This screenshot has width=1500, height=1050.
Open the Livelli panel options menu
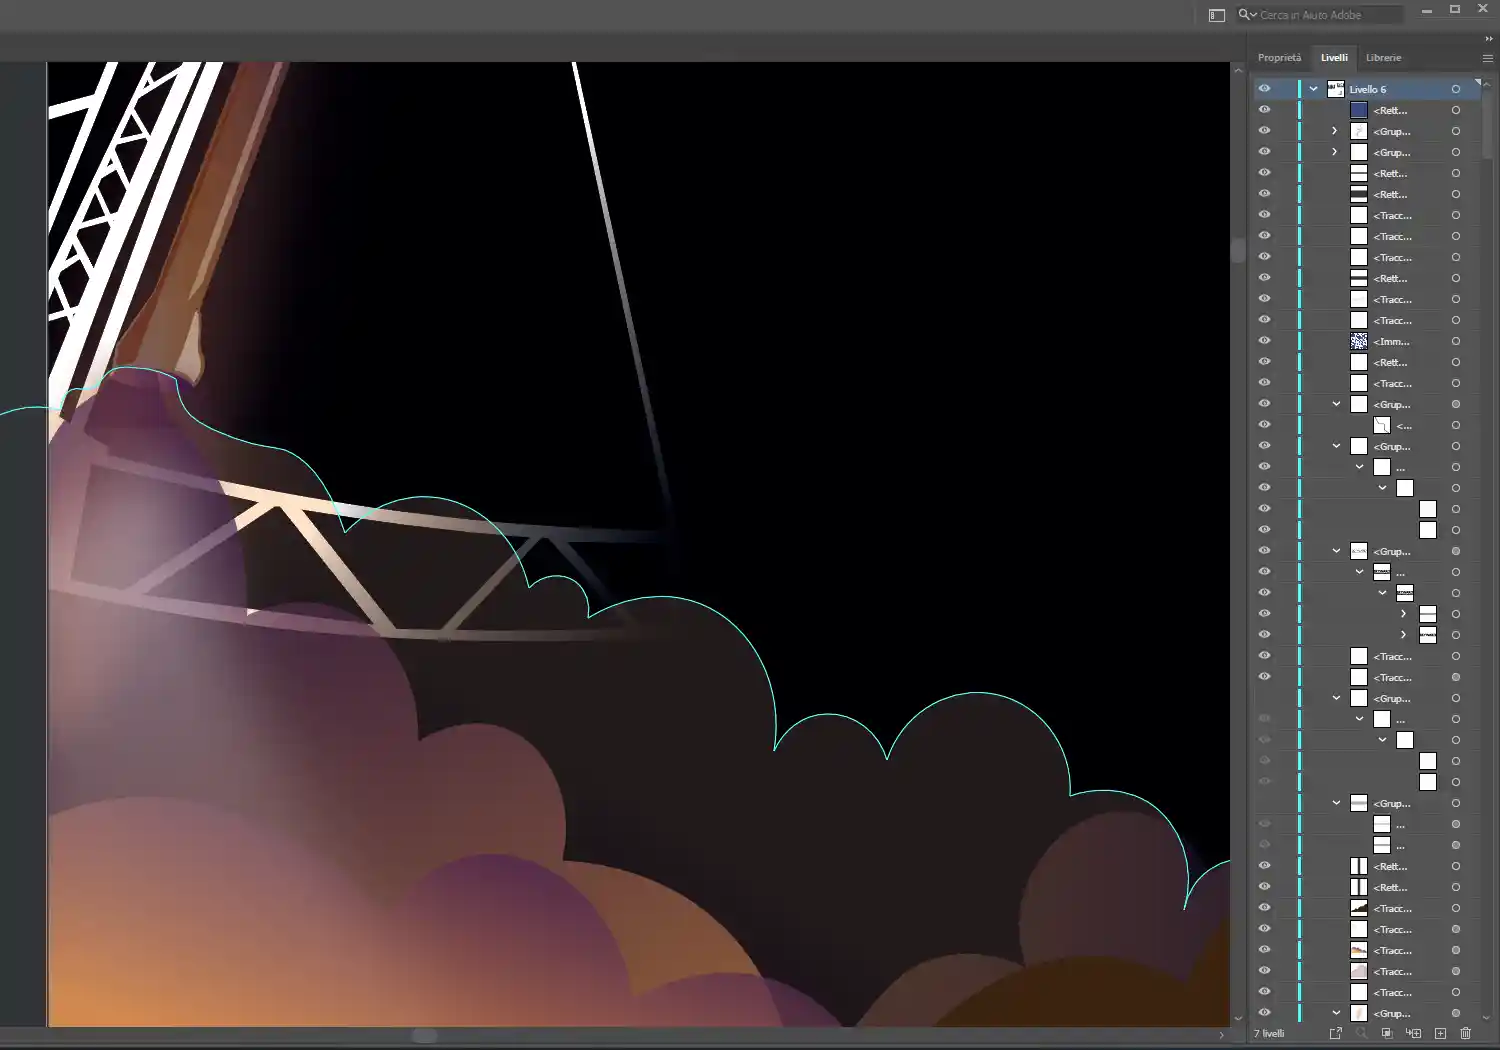1487,58
